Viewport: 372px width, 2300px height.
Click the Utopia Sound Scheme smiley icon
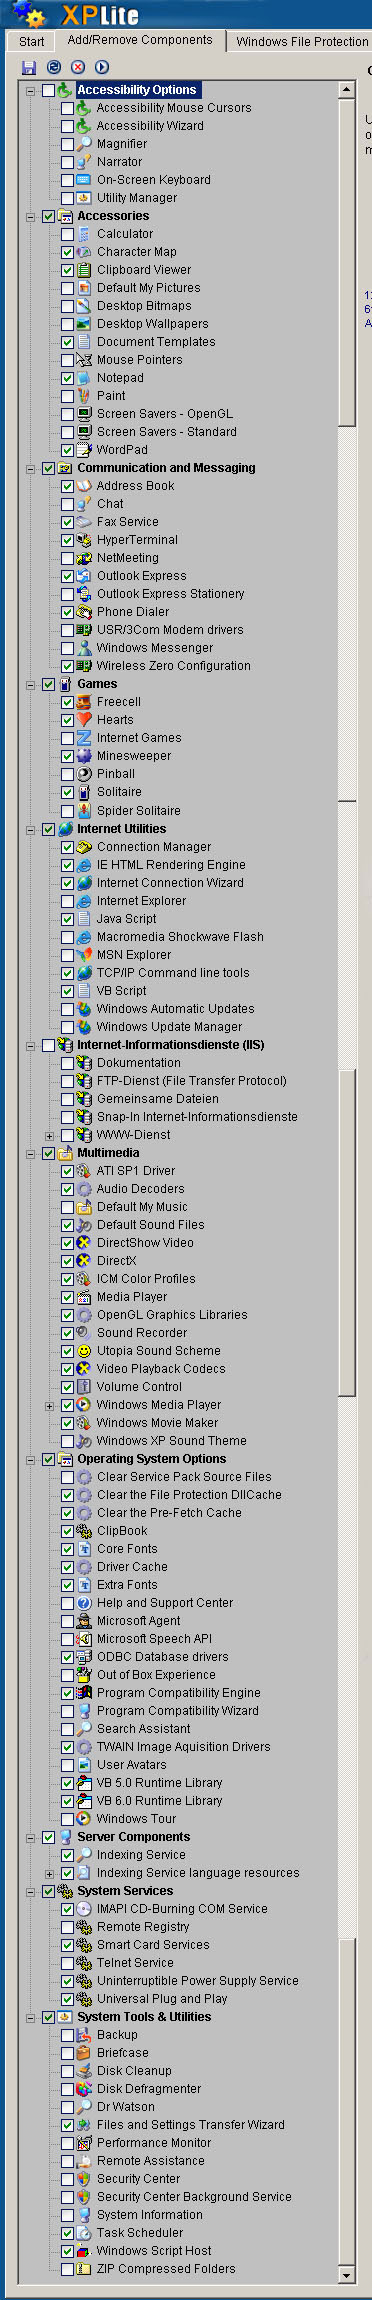tap(85, 1351)
